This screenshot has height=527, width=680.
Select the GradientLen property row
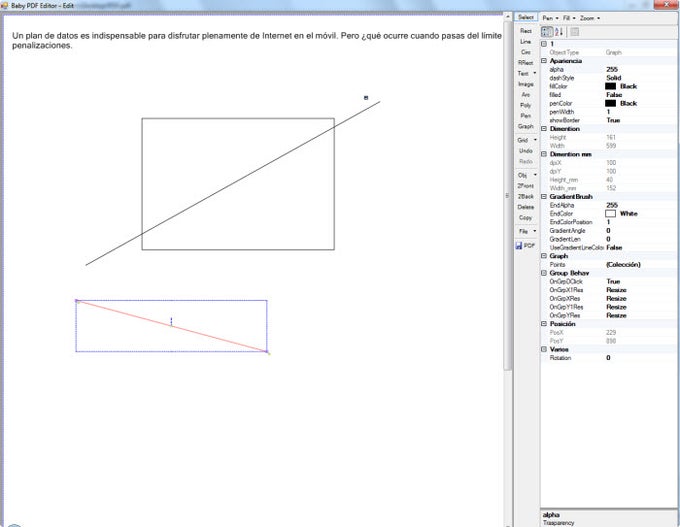coord(609,239)
